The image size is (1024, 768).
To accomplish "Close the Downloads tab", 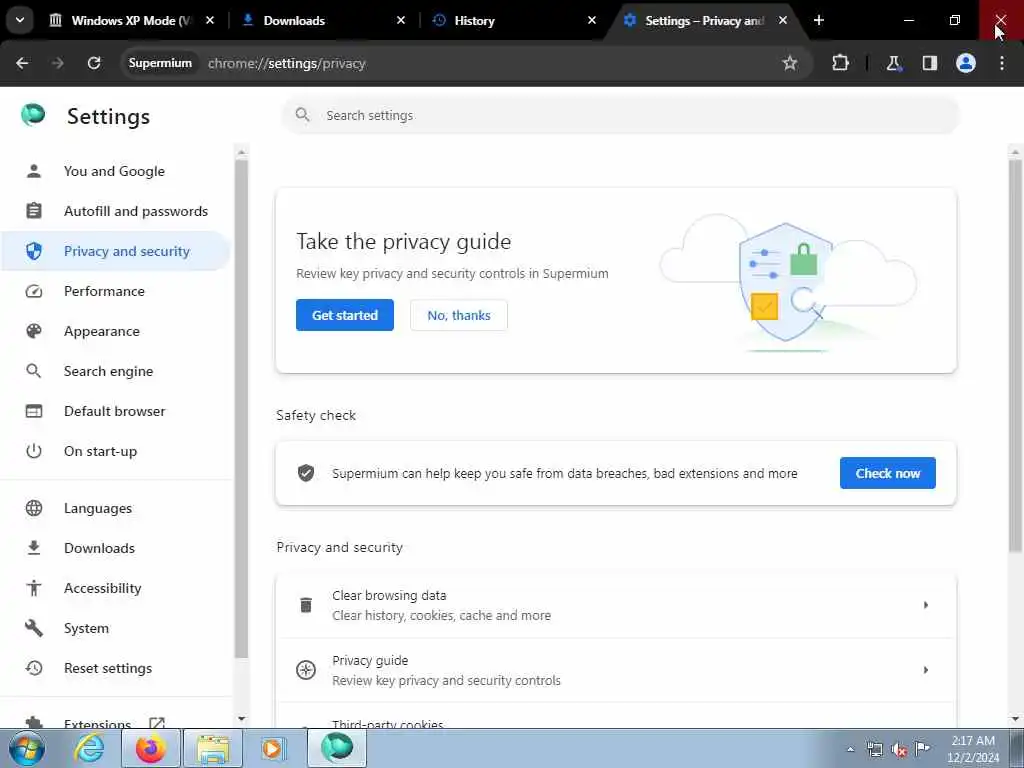I will [401, 20].
